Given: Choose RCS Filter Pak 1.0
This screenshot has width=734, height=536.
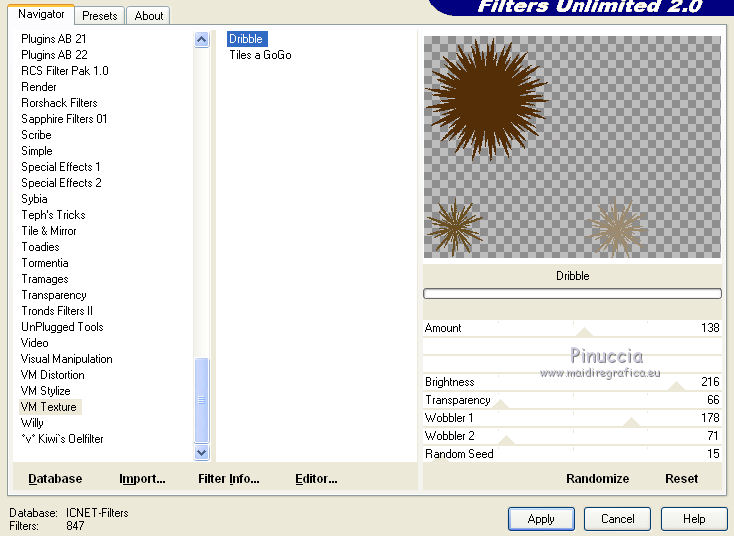Looking at the screenshot, I should 65,71.
